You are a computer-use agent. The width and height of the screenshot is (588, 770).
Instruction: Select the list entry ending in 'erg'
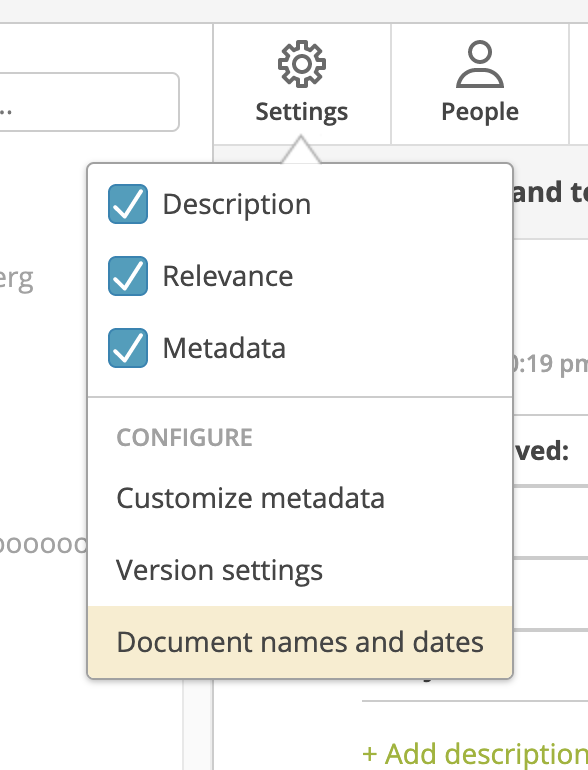click(17, 279)
